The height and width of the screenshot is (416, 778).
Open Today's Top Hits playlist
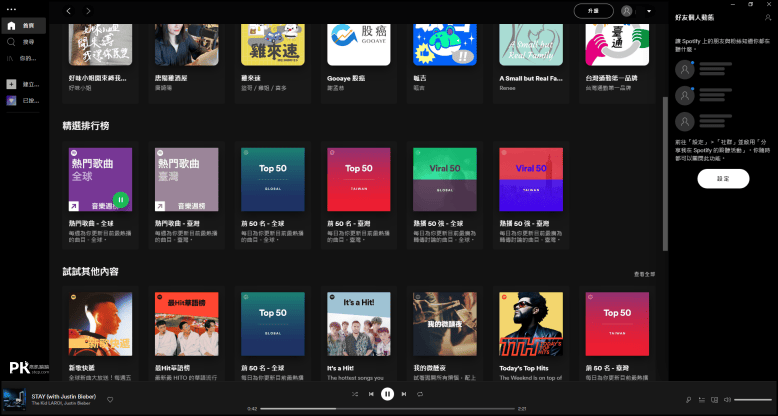[x=531, y=324]
